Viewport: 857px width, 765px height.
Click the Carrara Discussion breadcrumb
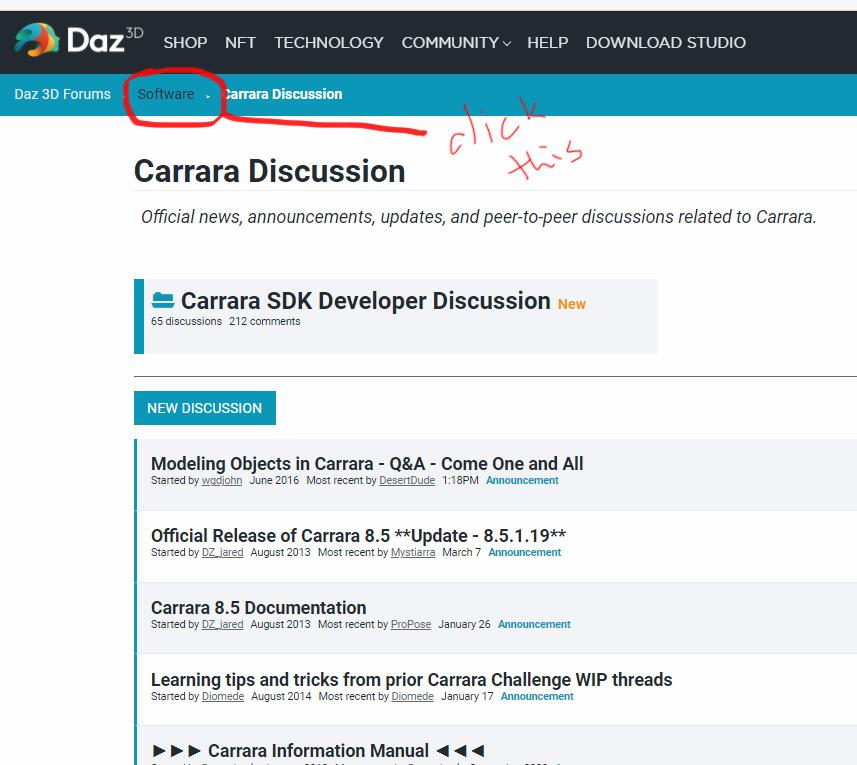(283, 94)
